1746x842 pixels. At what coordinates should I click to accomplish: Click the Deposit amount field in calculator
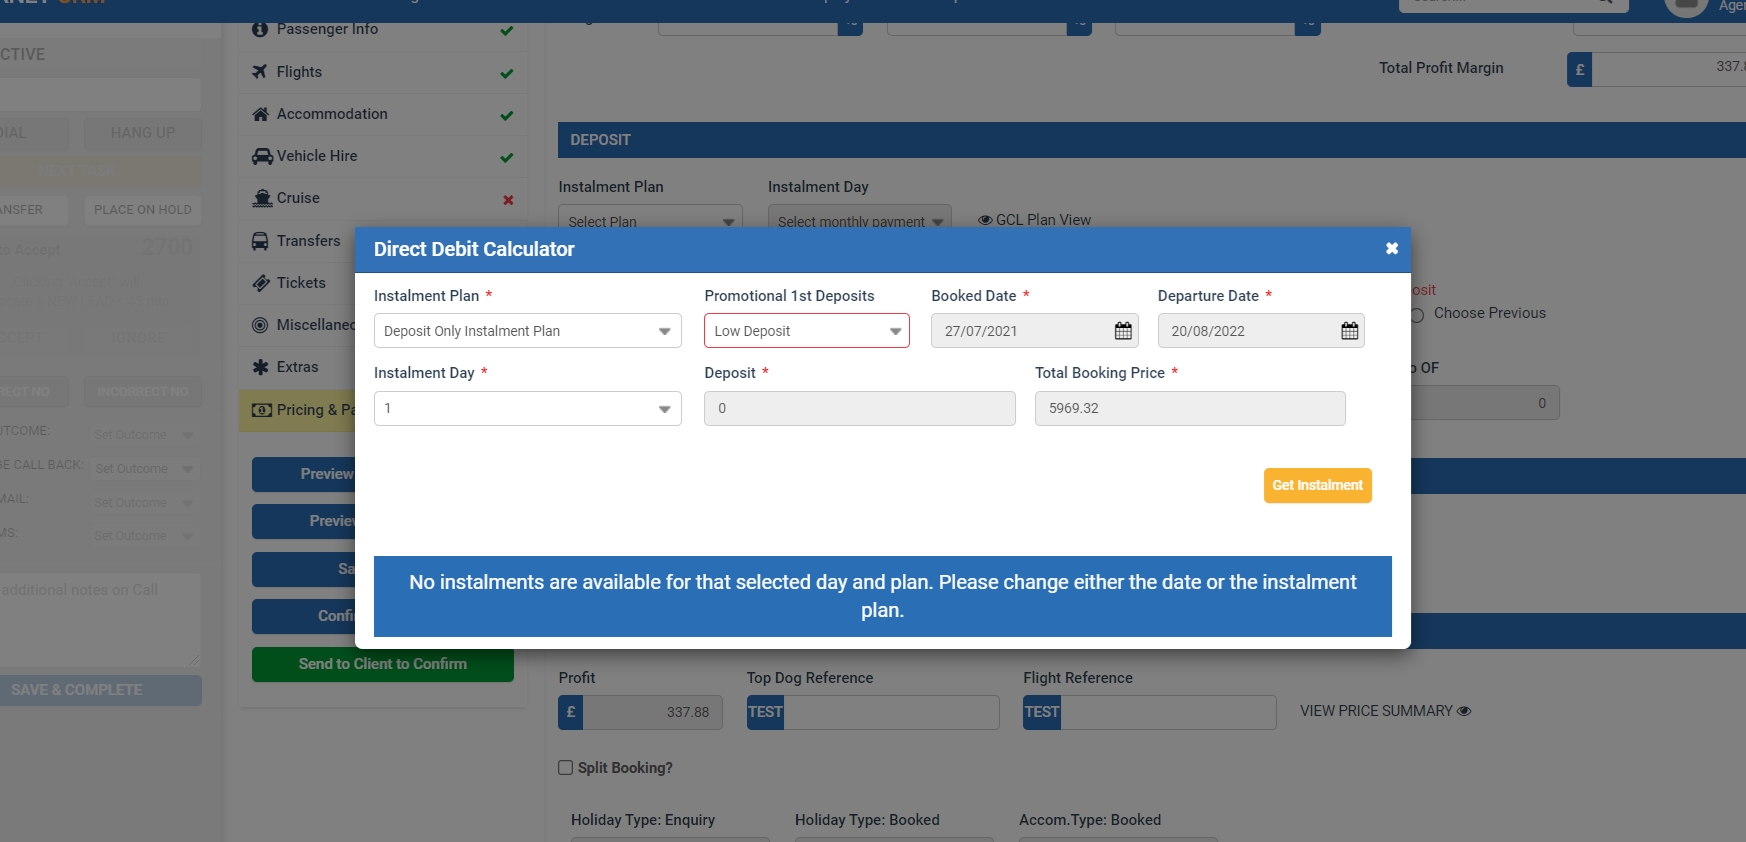pos(860,408)
